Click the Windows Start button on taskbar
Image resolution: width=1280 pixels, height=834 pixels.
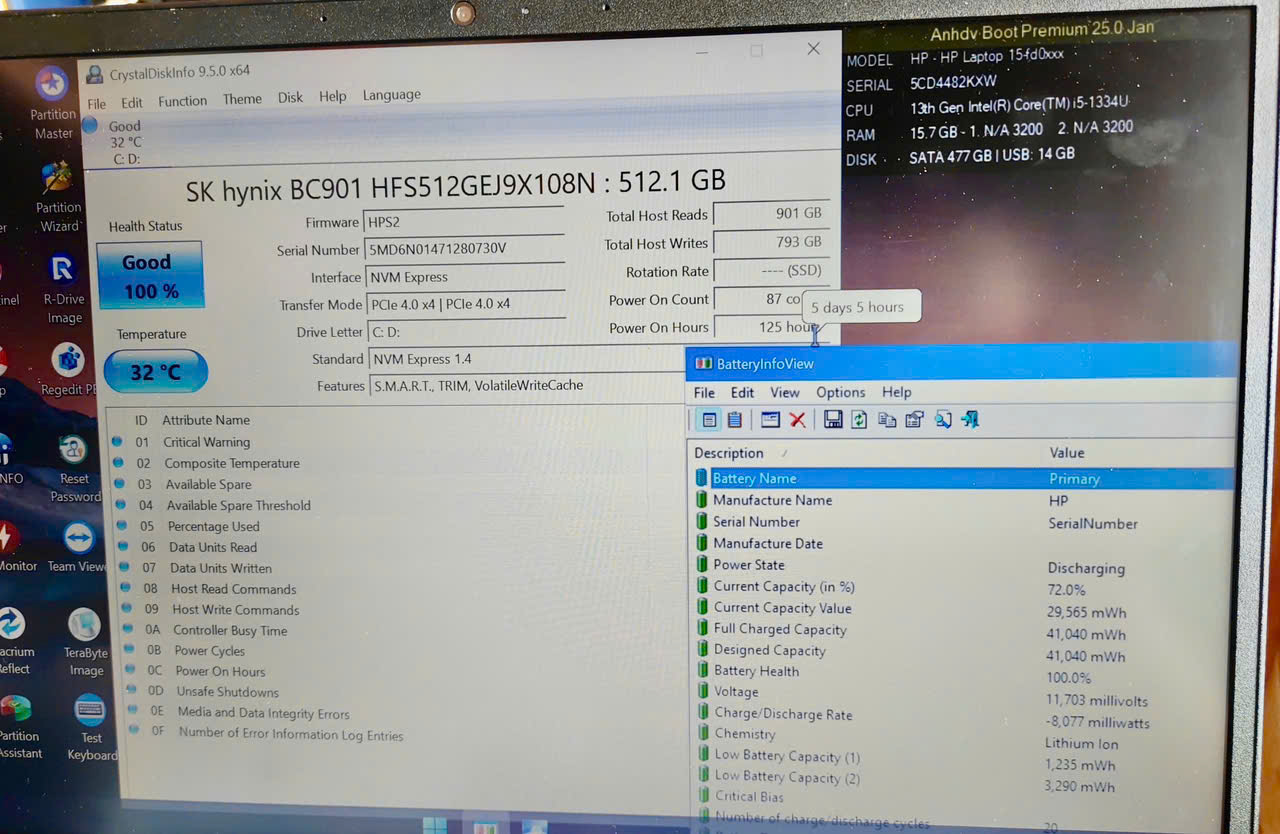pos(435,826)
